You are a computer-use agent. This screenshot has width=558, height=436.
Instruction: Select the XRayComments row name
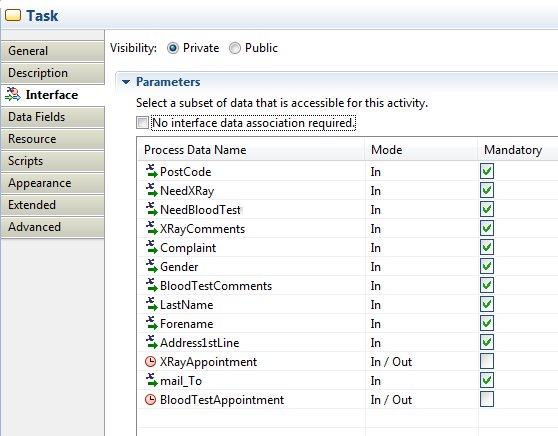click(202, 229)
